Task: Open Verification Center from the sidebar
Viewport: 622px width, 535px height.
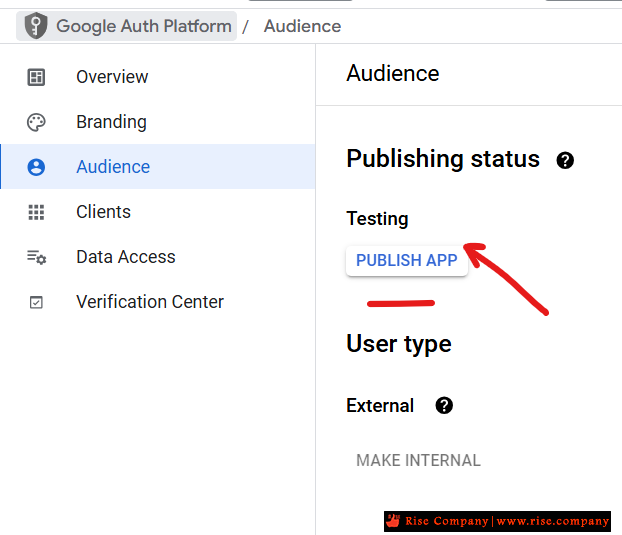Action: (158, 302)
